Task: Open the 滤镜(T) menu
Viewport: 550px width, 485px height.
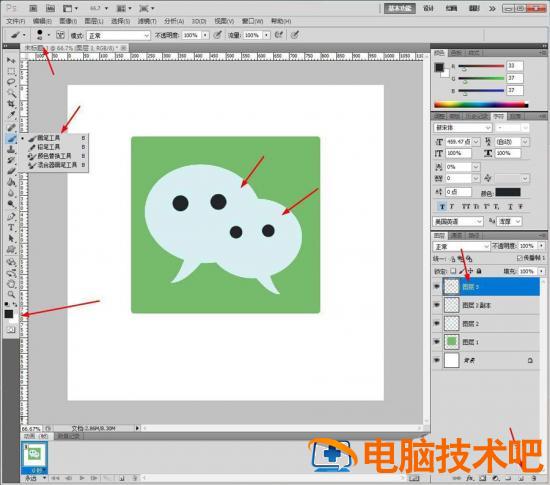Action: point(147,21)
